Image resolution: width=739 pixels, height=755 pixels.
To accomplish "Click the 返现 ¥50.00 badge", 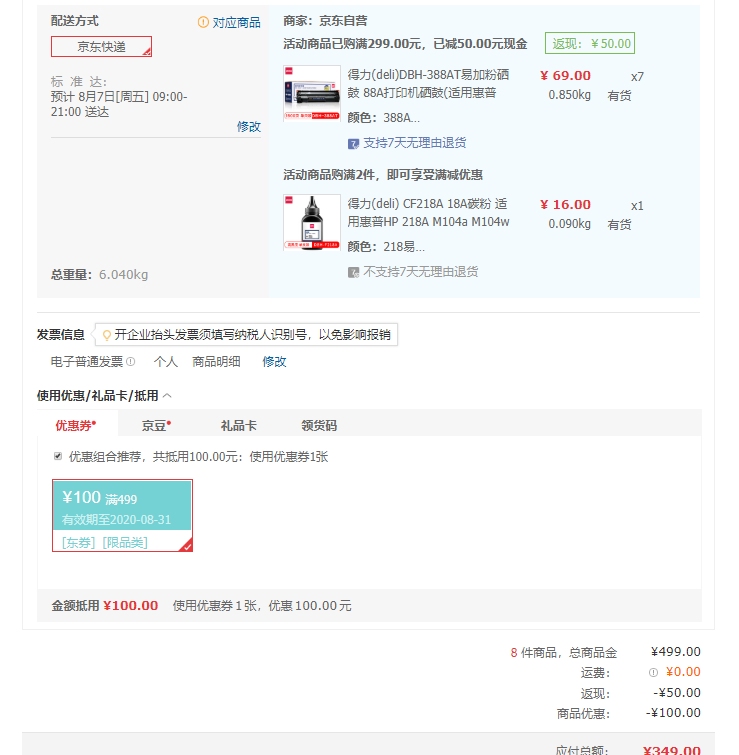I will click(590, 43).
